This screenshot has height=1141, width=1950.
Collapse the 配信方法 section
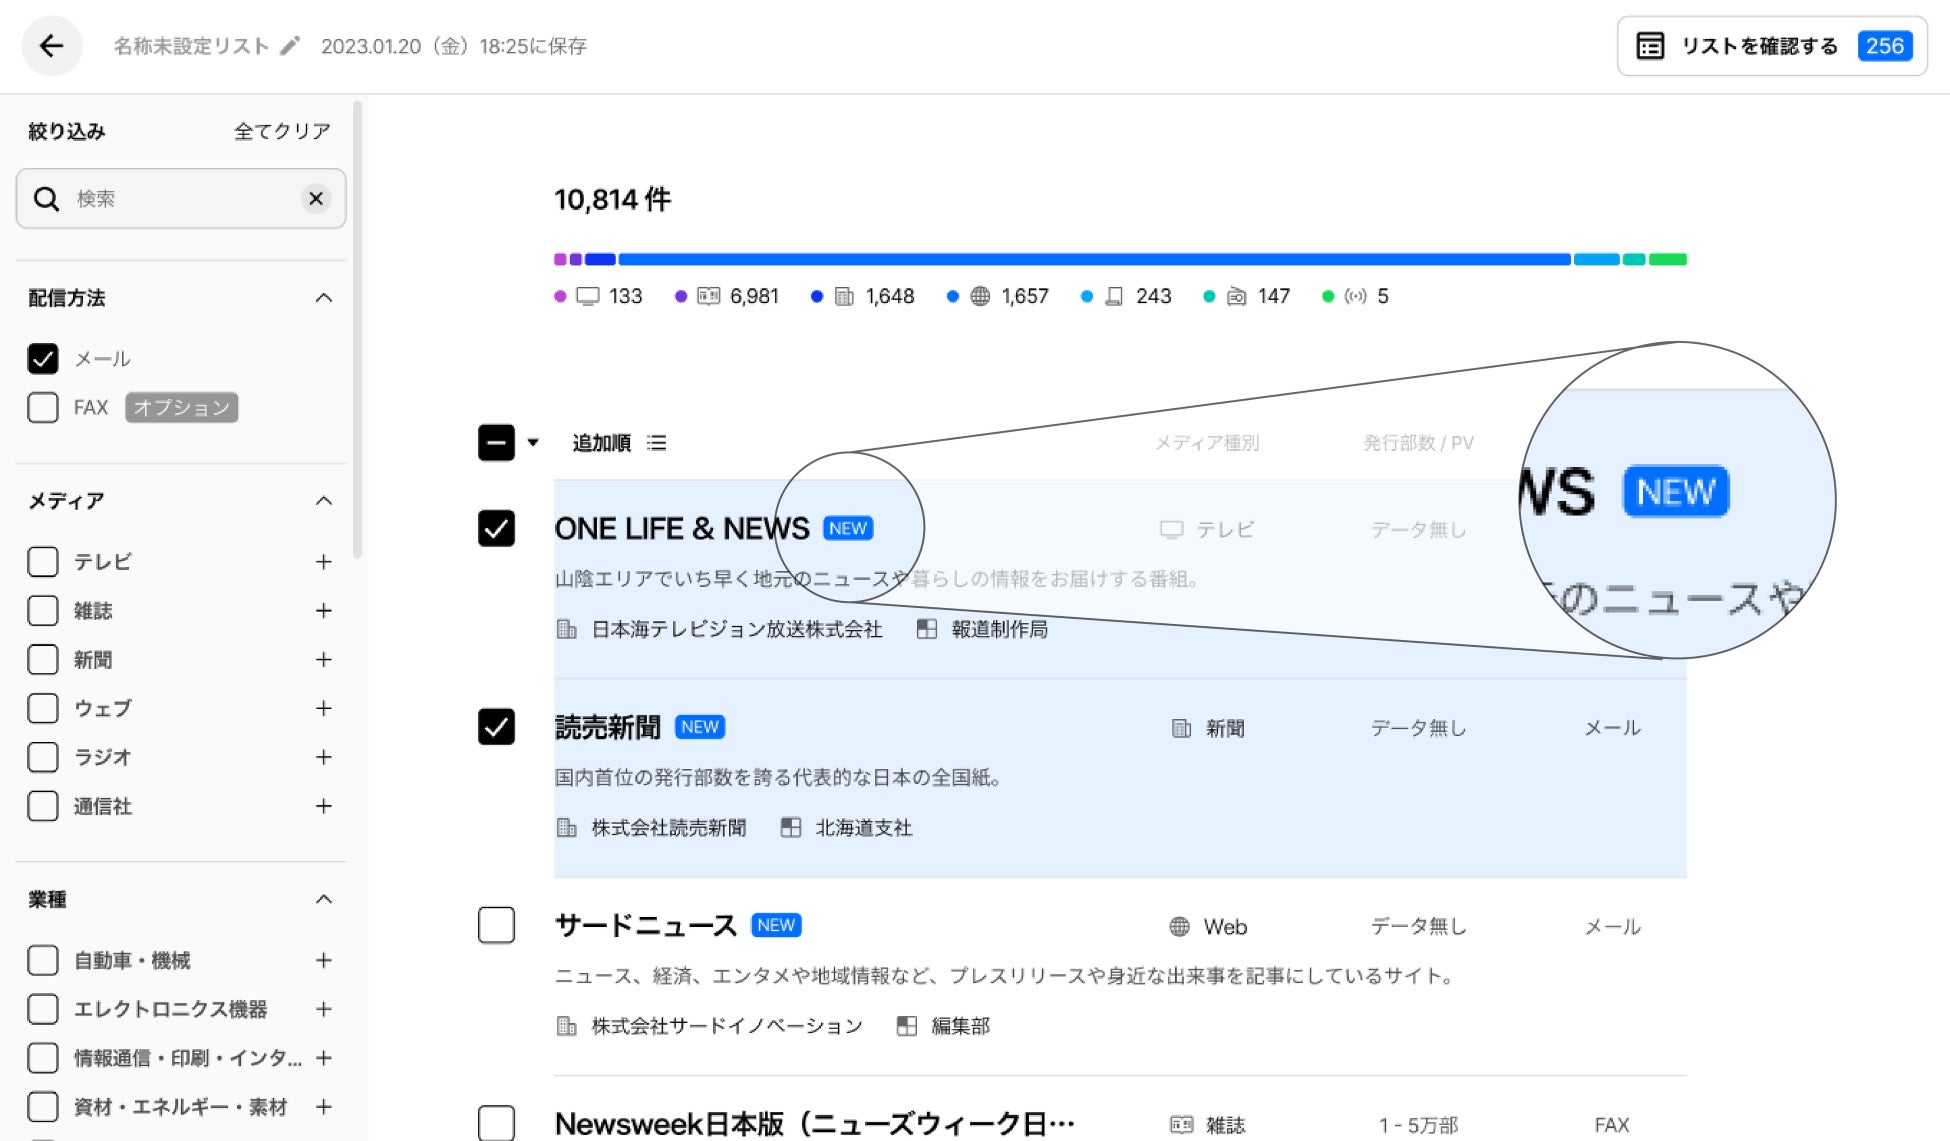[x=323, y=298]
